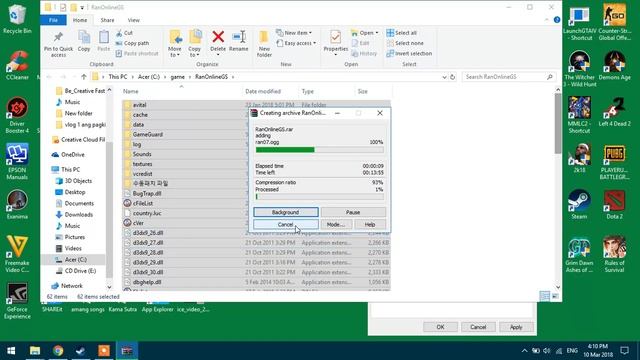The image size is (640, 360).
Task: Open the New item dropdown
Action: click(295, 33)
